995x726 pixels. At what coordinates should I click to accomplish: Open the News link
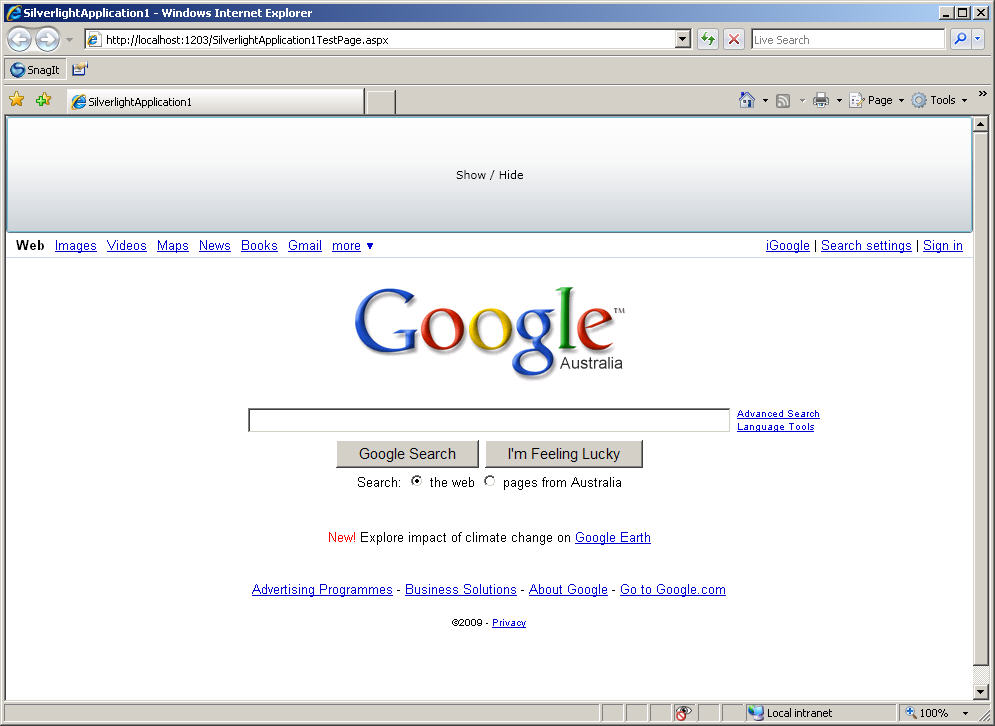click(214, 246)
